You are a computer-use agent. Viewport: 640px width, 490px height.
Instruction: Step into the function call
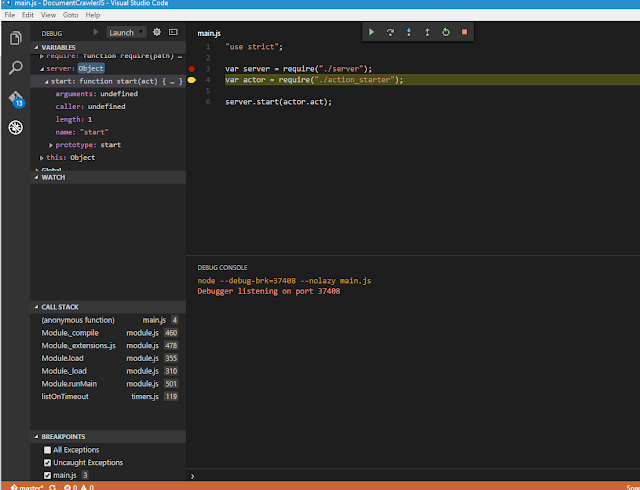point(409,32)
